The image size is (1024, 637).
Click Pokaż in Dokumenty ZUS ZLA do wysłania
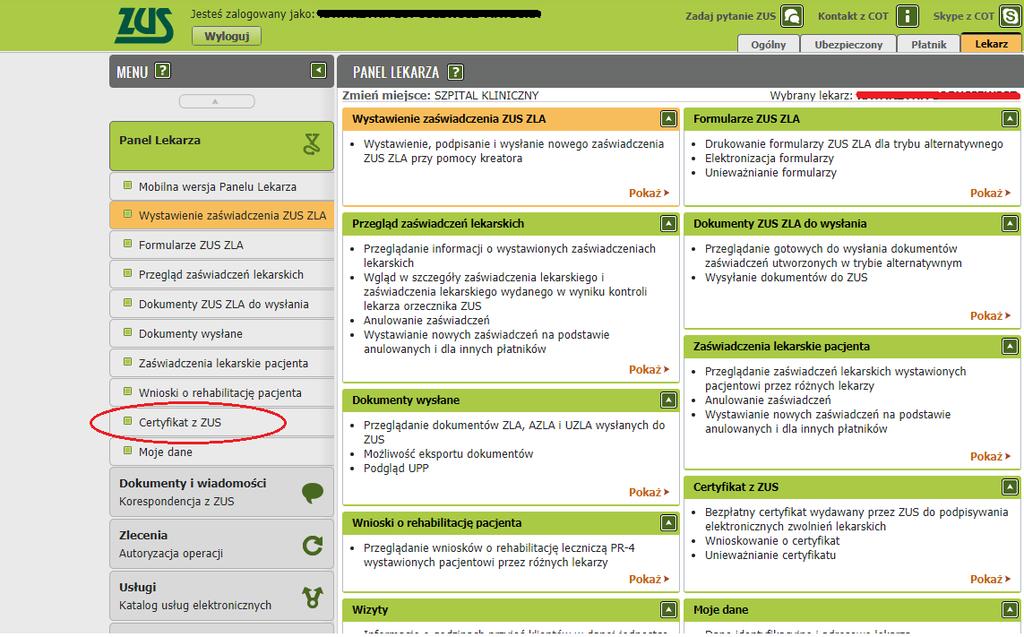[990, 316]
